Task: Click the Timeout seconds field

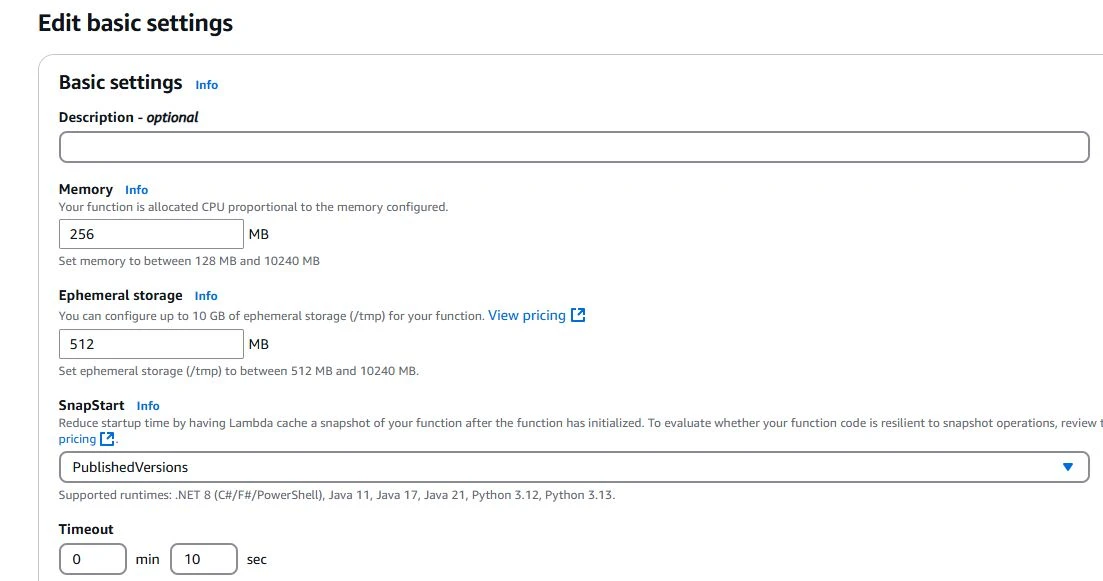Action: point(204,559)
